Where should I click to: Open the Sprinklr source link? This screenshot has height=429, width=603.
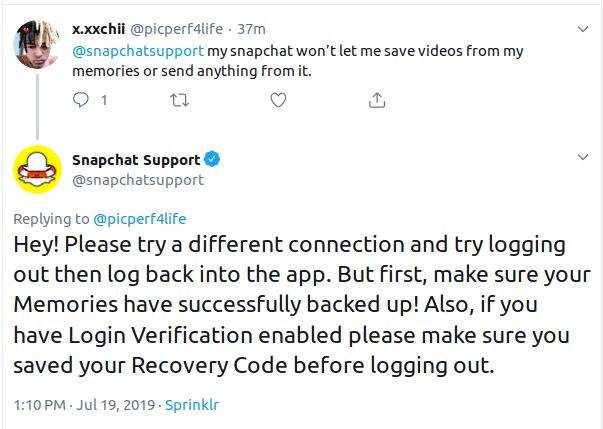[x=192, y=405]
